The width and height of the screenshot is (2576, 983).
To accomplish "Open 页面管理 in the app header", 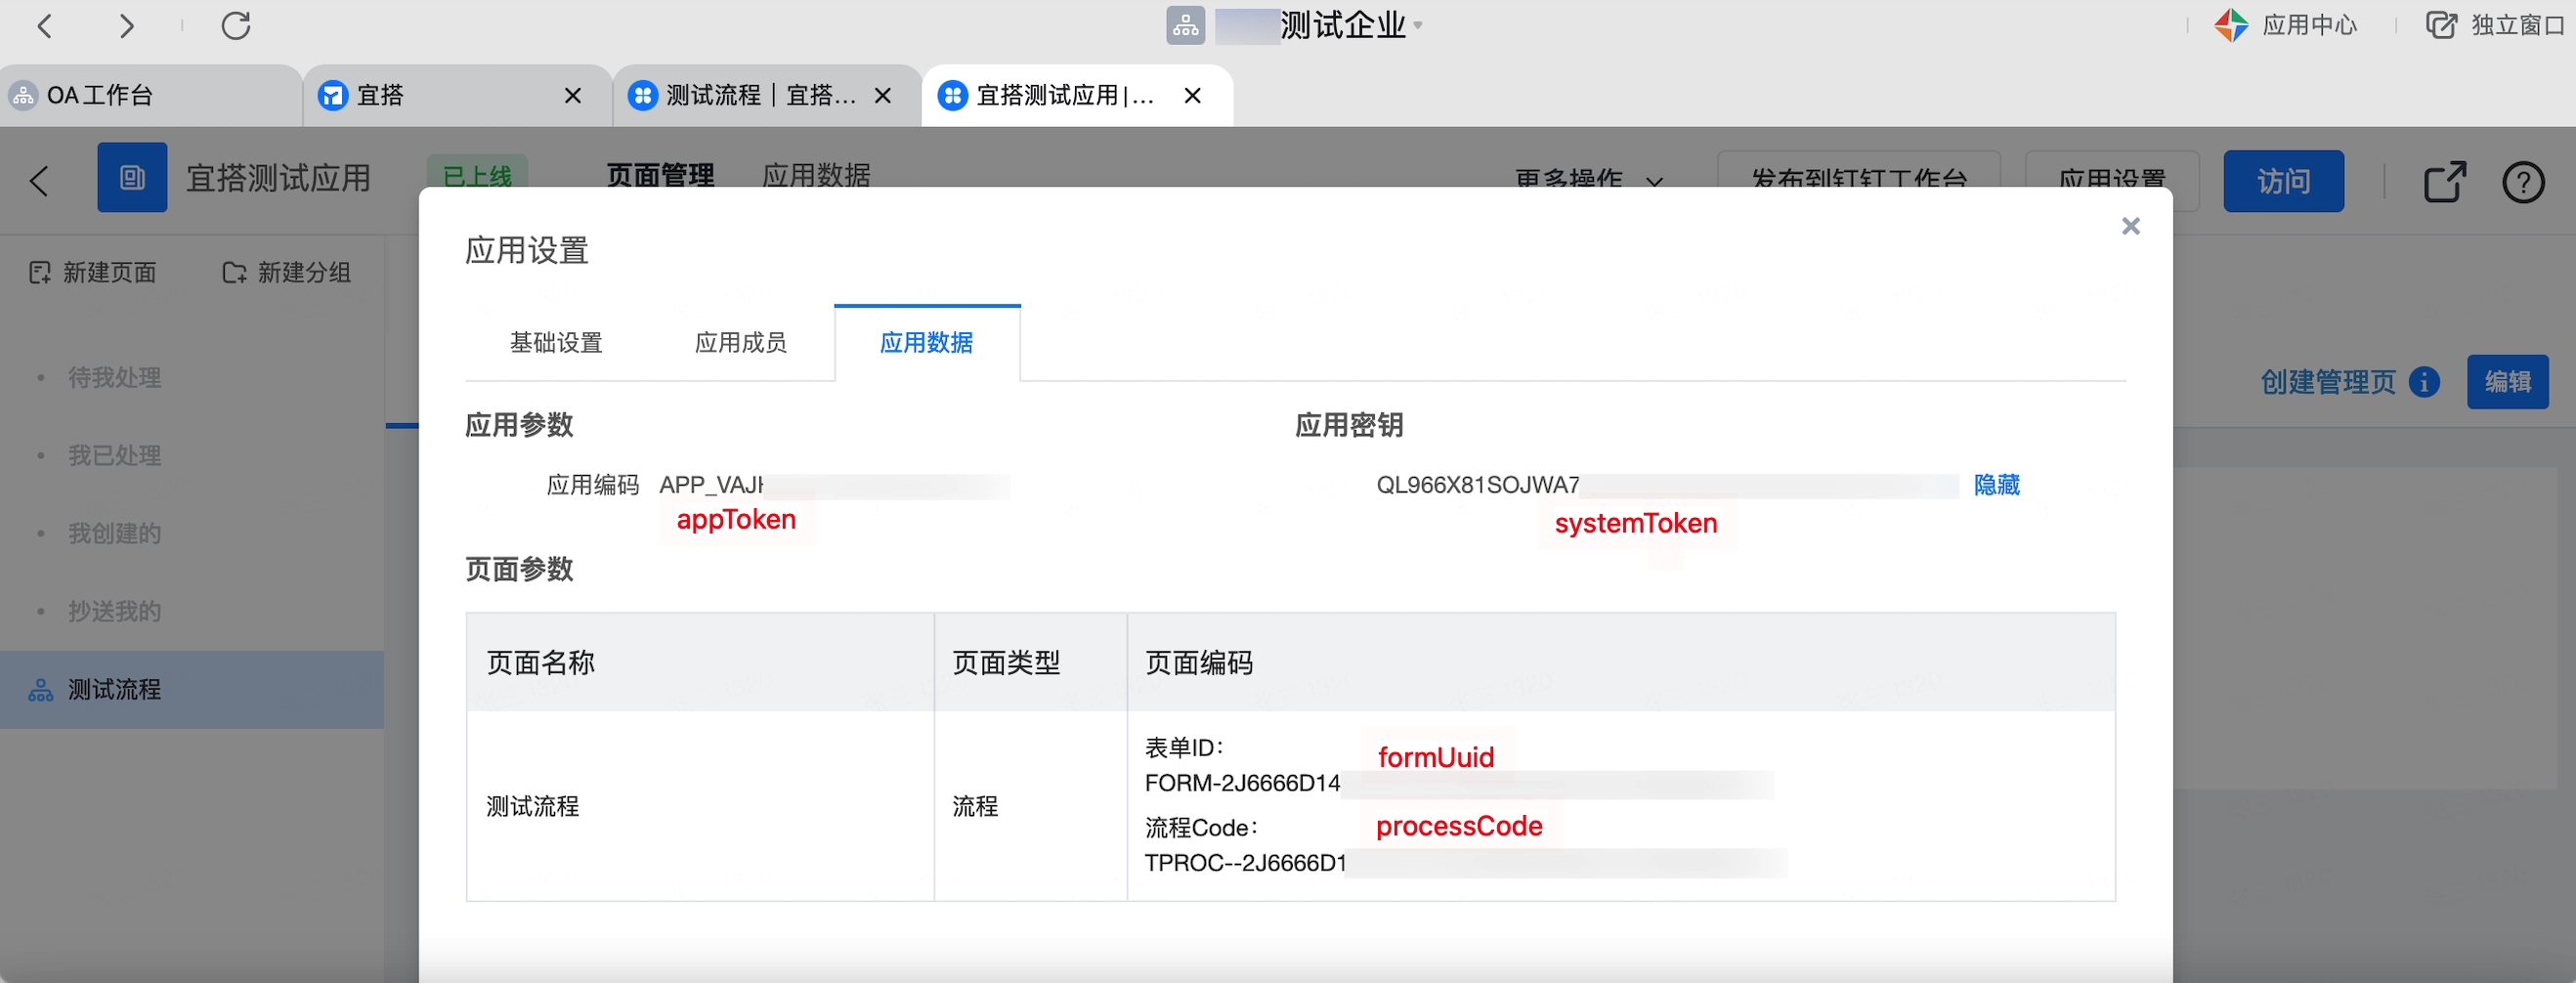I will [x=660, y=175].
